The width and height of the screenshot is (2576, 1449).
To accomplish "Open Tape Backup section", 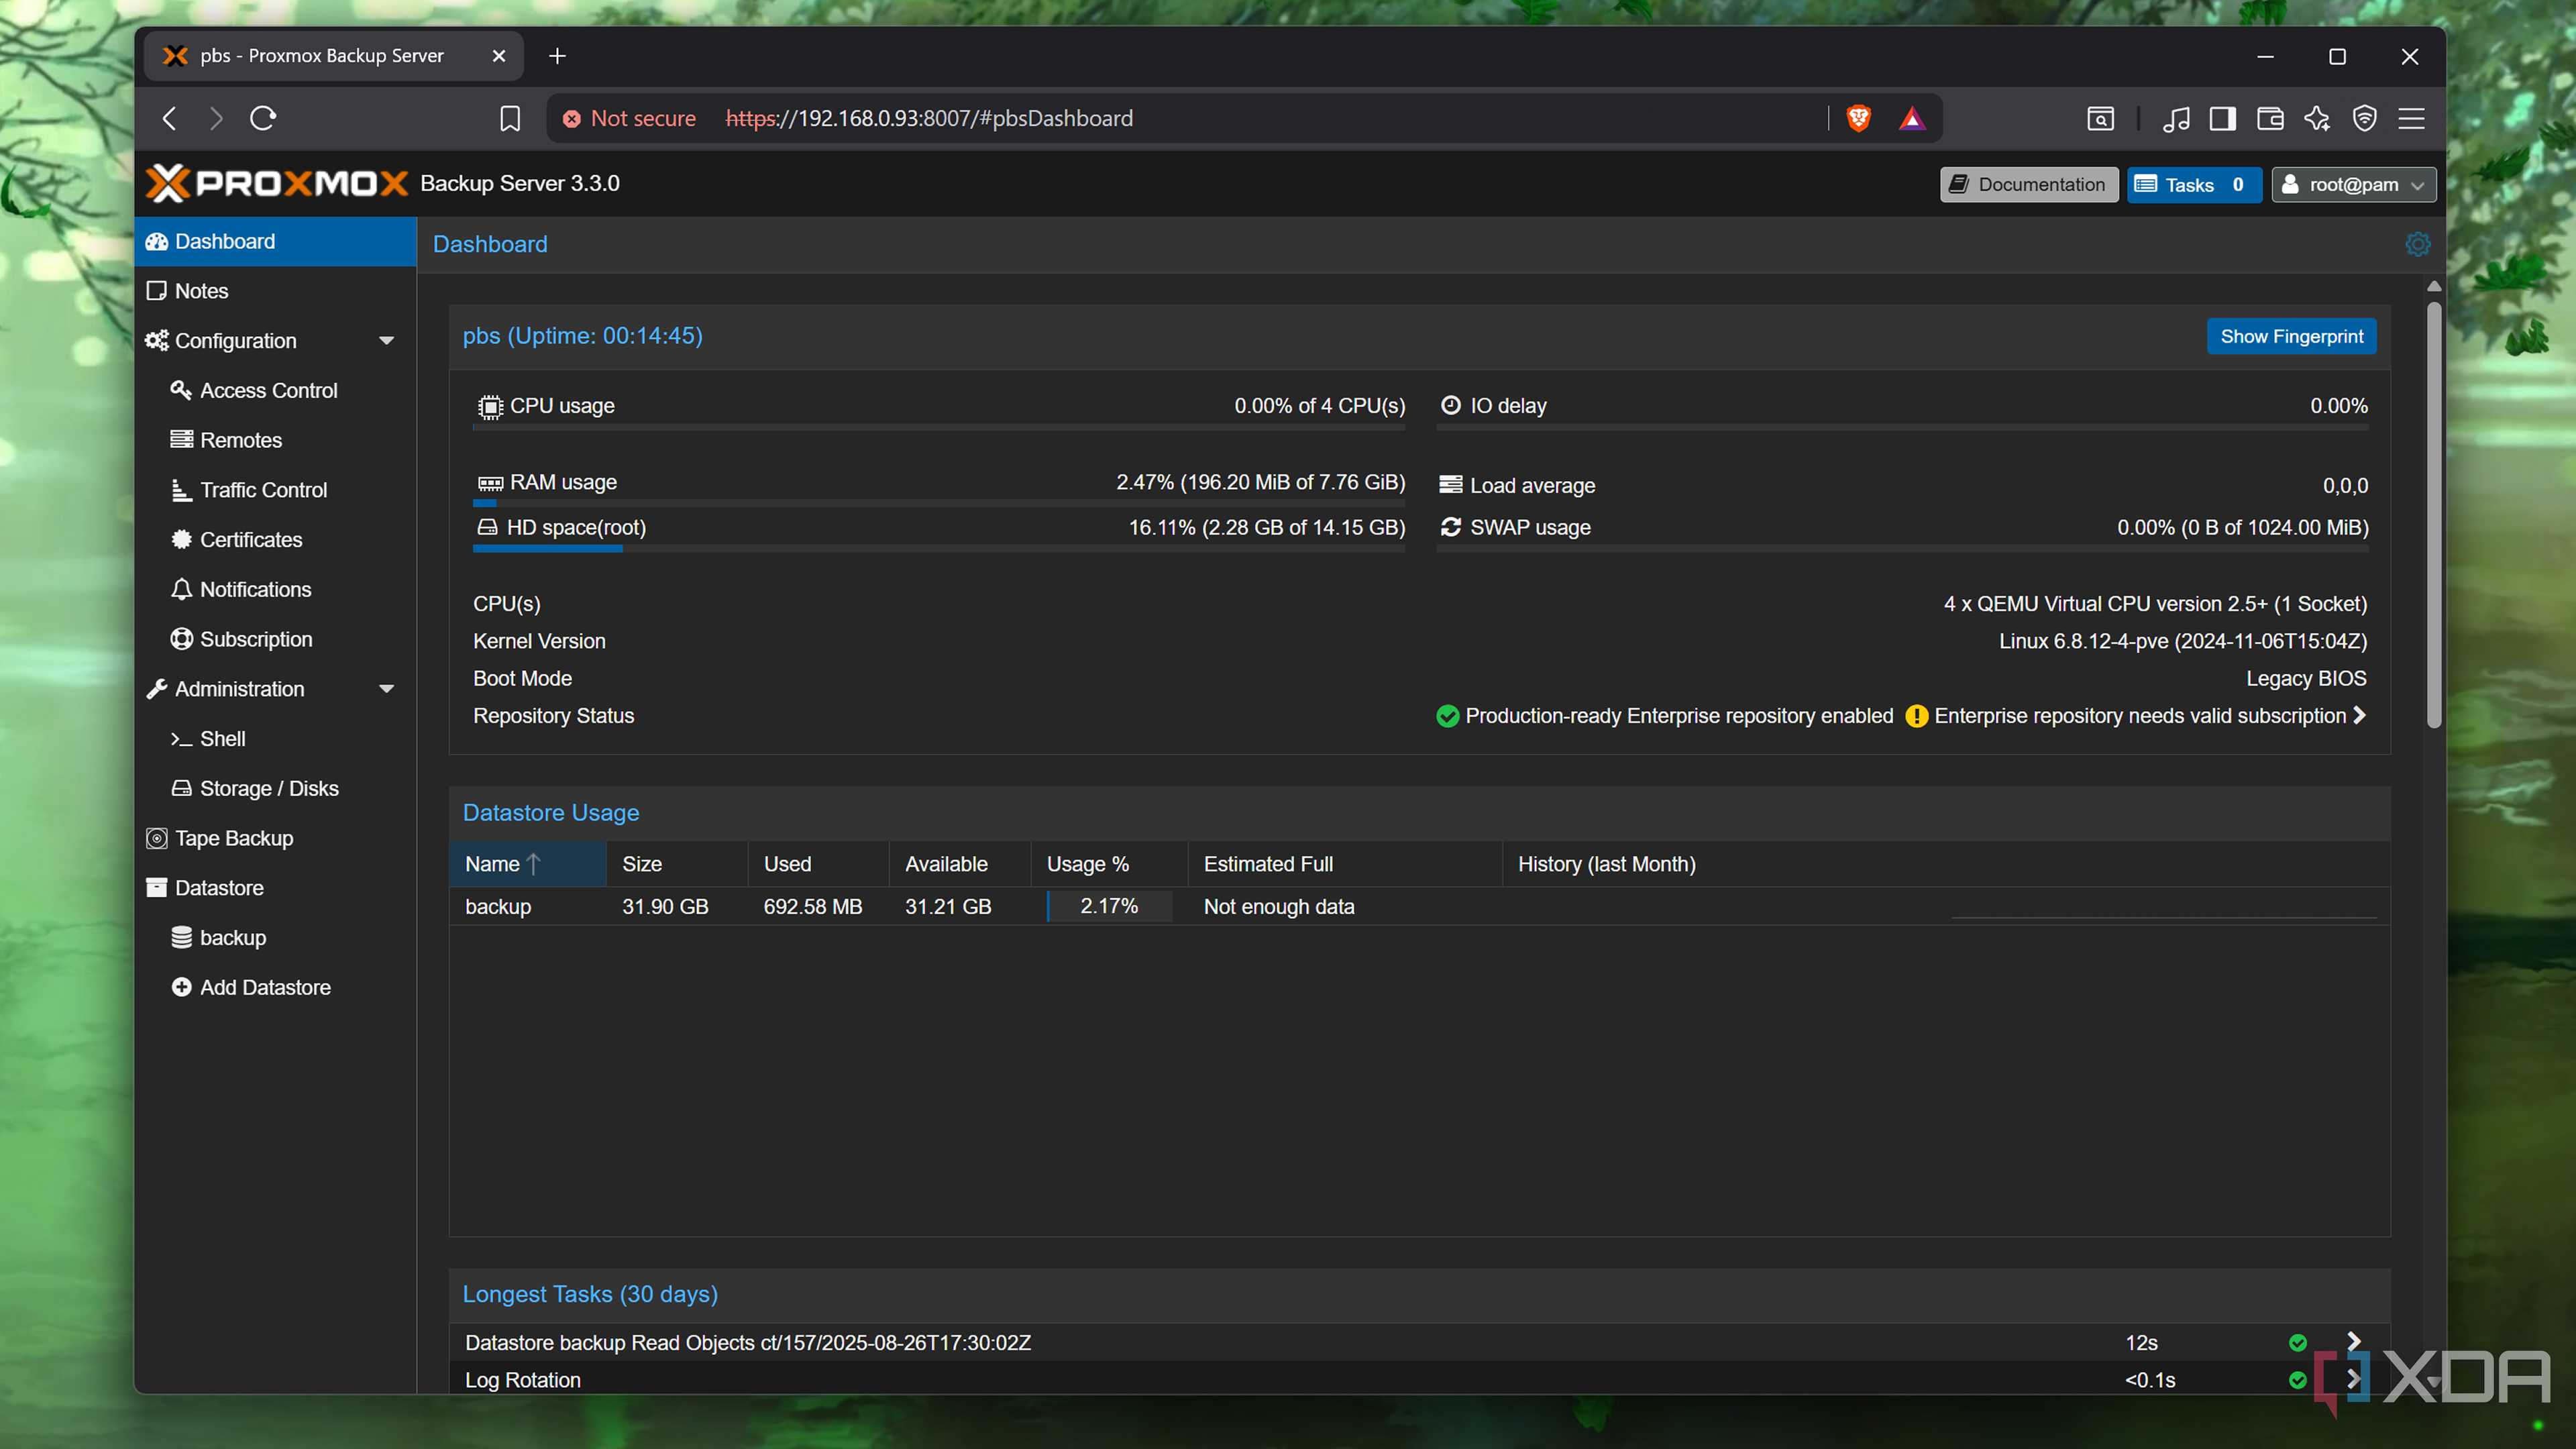I will [x=275, y=838].
